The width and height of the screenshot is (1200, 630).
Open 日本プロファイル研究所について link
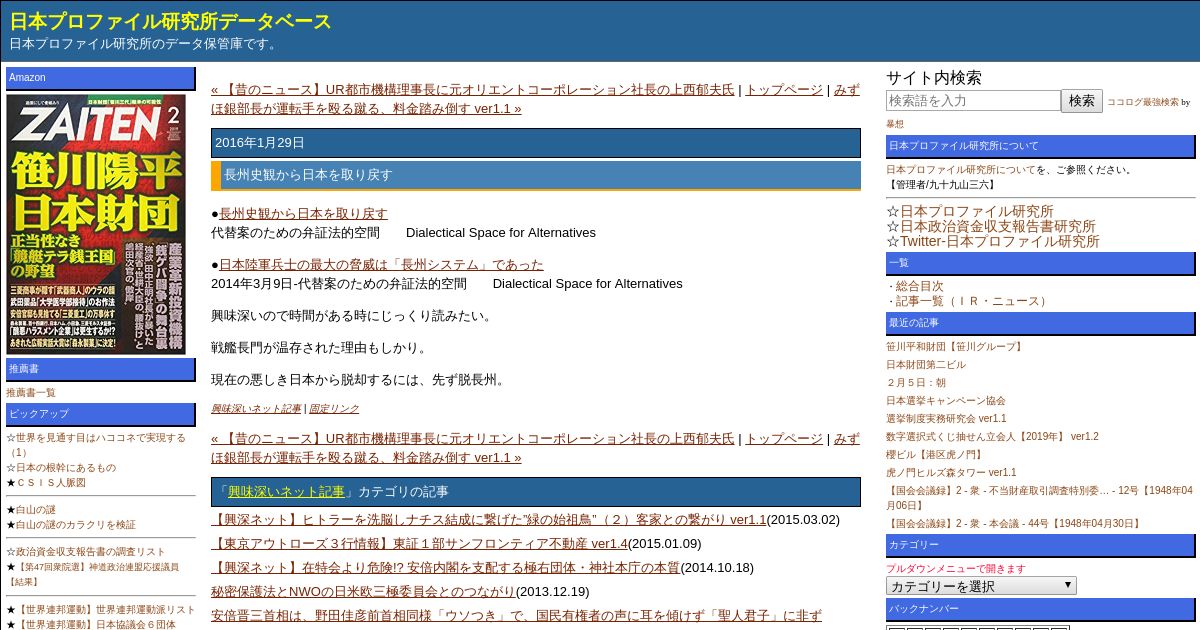(x=961, y=170)
